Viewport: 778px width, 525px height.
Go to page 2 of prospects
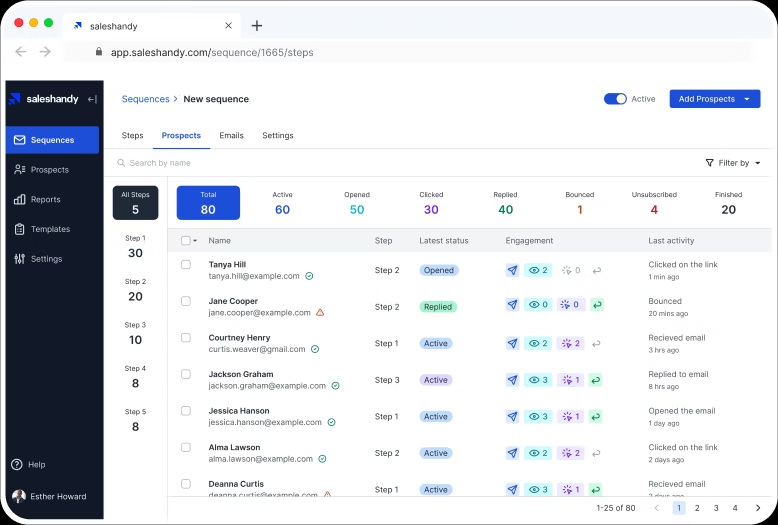[697, 508]
